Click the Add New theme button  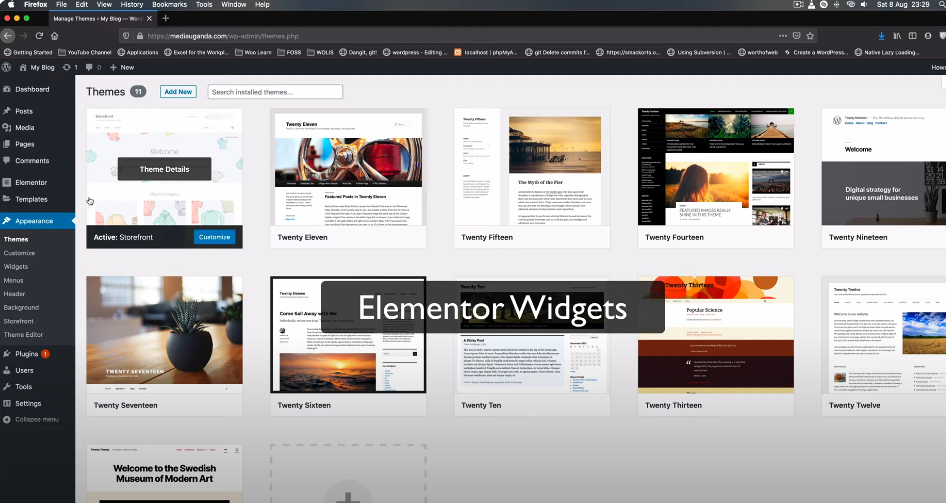tap(178, 92)
